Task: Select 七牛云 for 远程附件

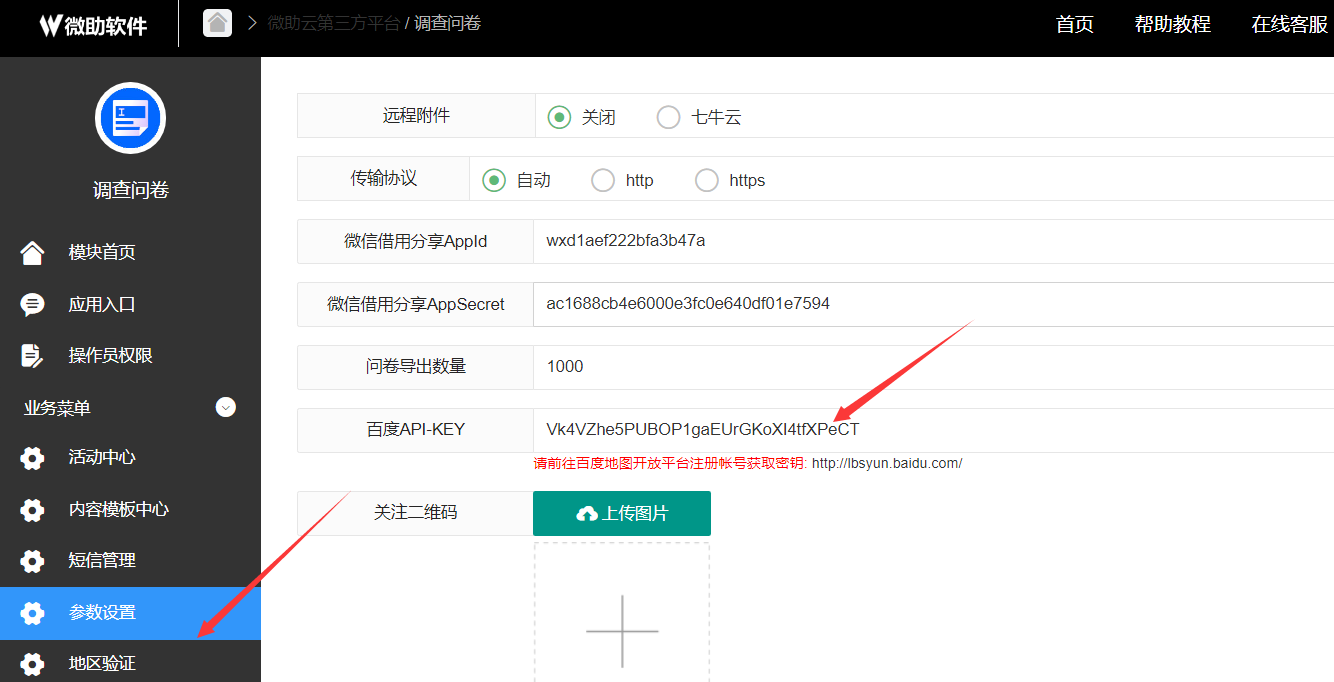Action: (668, 117)
